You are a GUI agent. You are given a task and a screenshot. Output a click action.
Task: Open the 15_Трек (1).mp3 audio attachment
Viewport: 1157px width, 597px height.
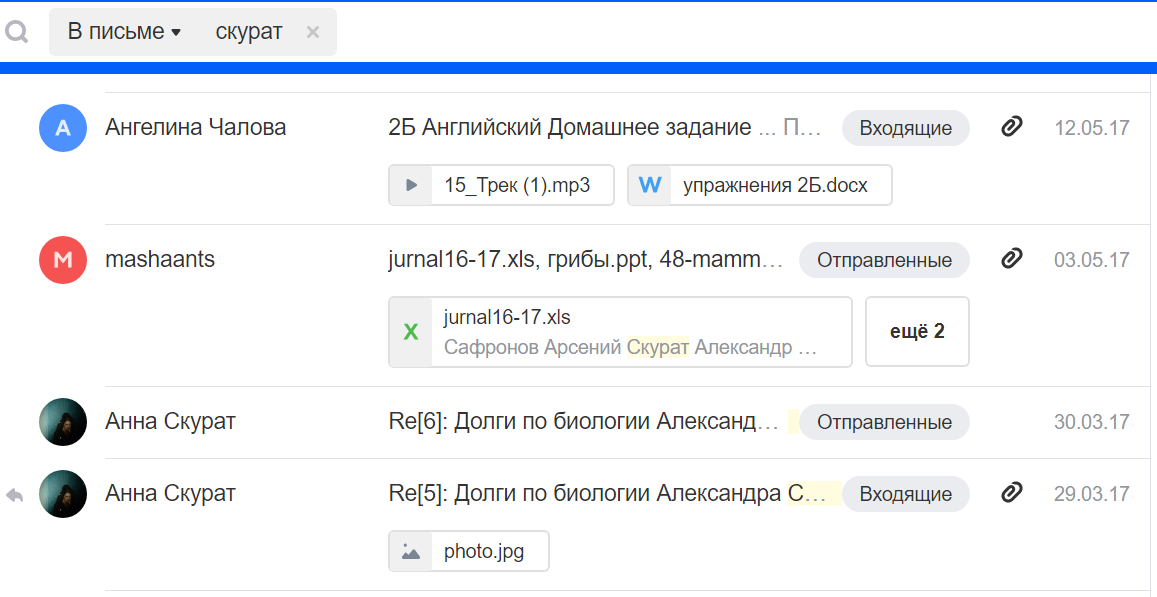pyautogui.click(x=501, y=185)
